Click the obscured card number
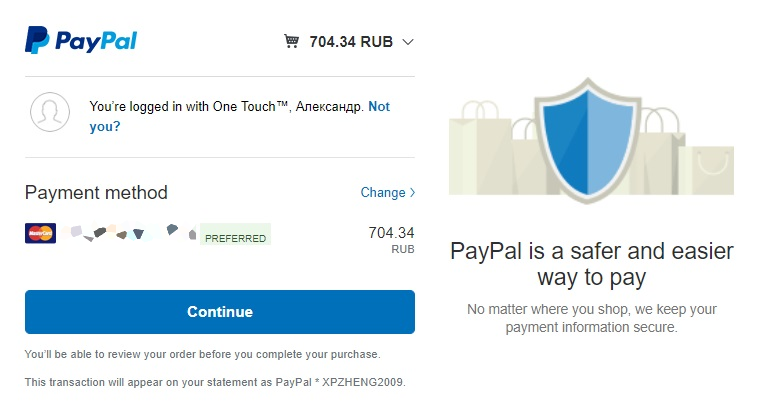Viewport: 766px width, 413px height. click(x=128, y=234)
